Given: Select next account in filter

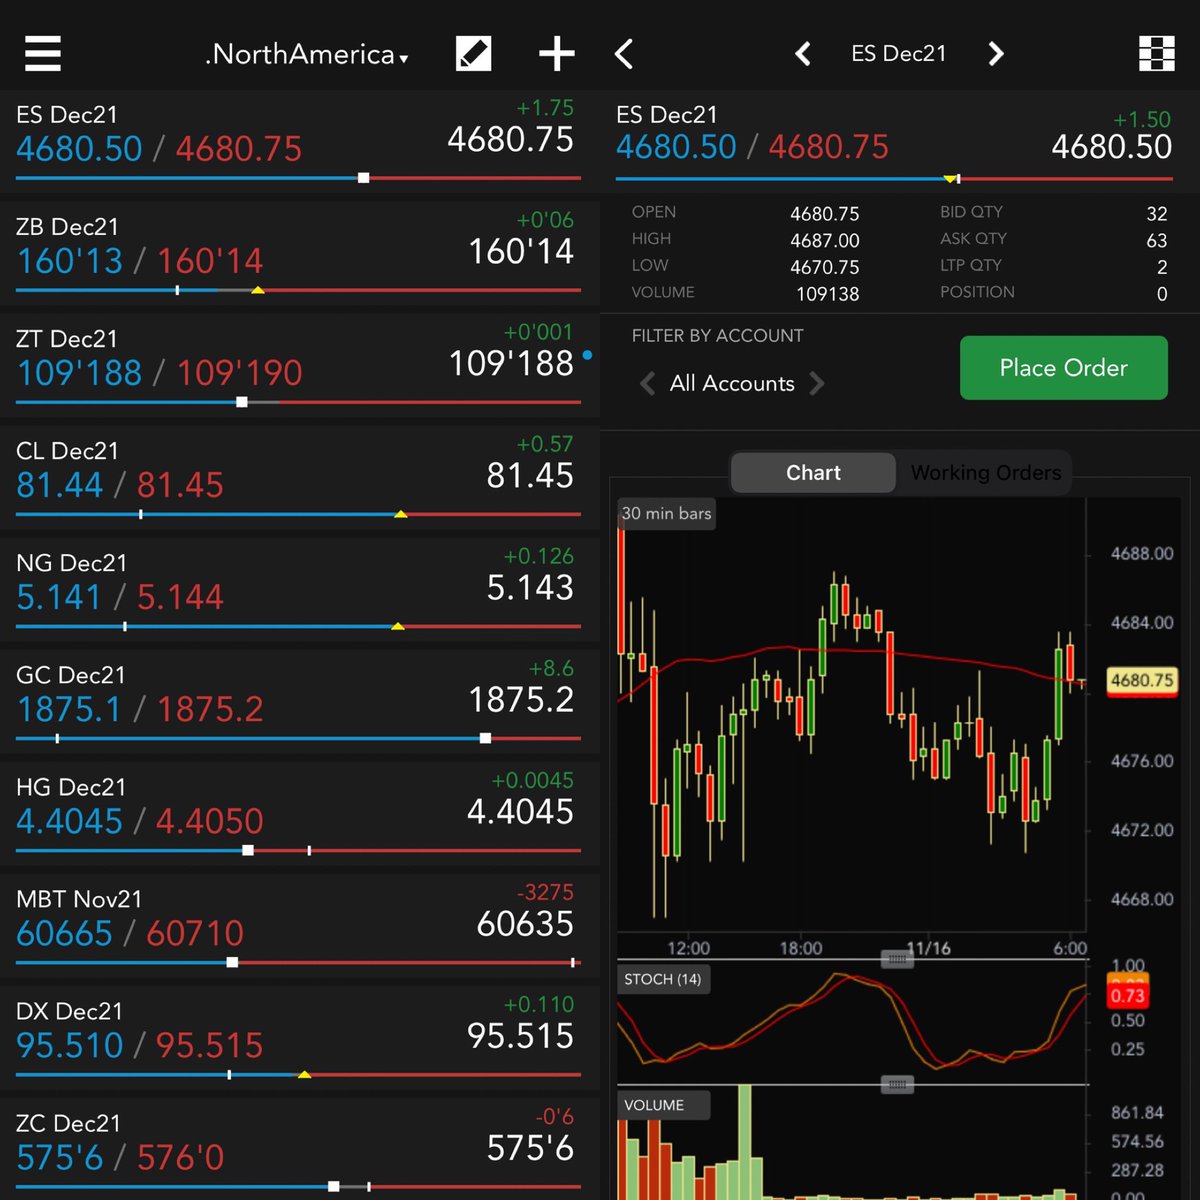Looking at the screenshot, I should tap(817, 383).
